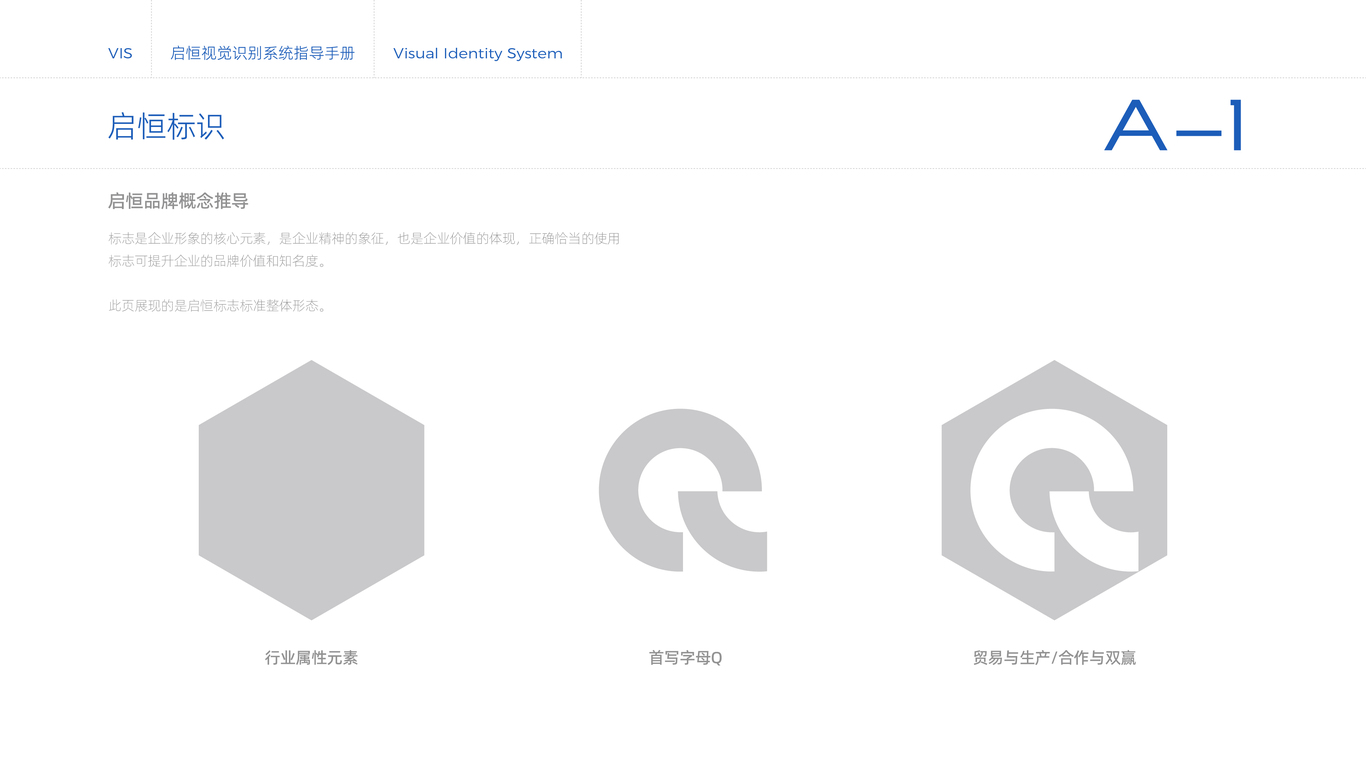Click the VIS header label
This screenshot has width=1366, height=768.
pyautogui.click(x=120, y=53)
